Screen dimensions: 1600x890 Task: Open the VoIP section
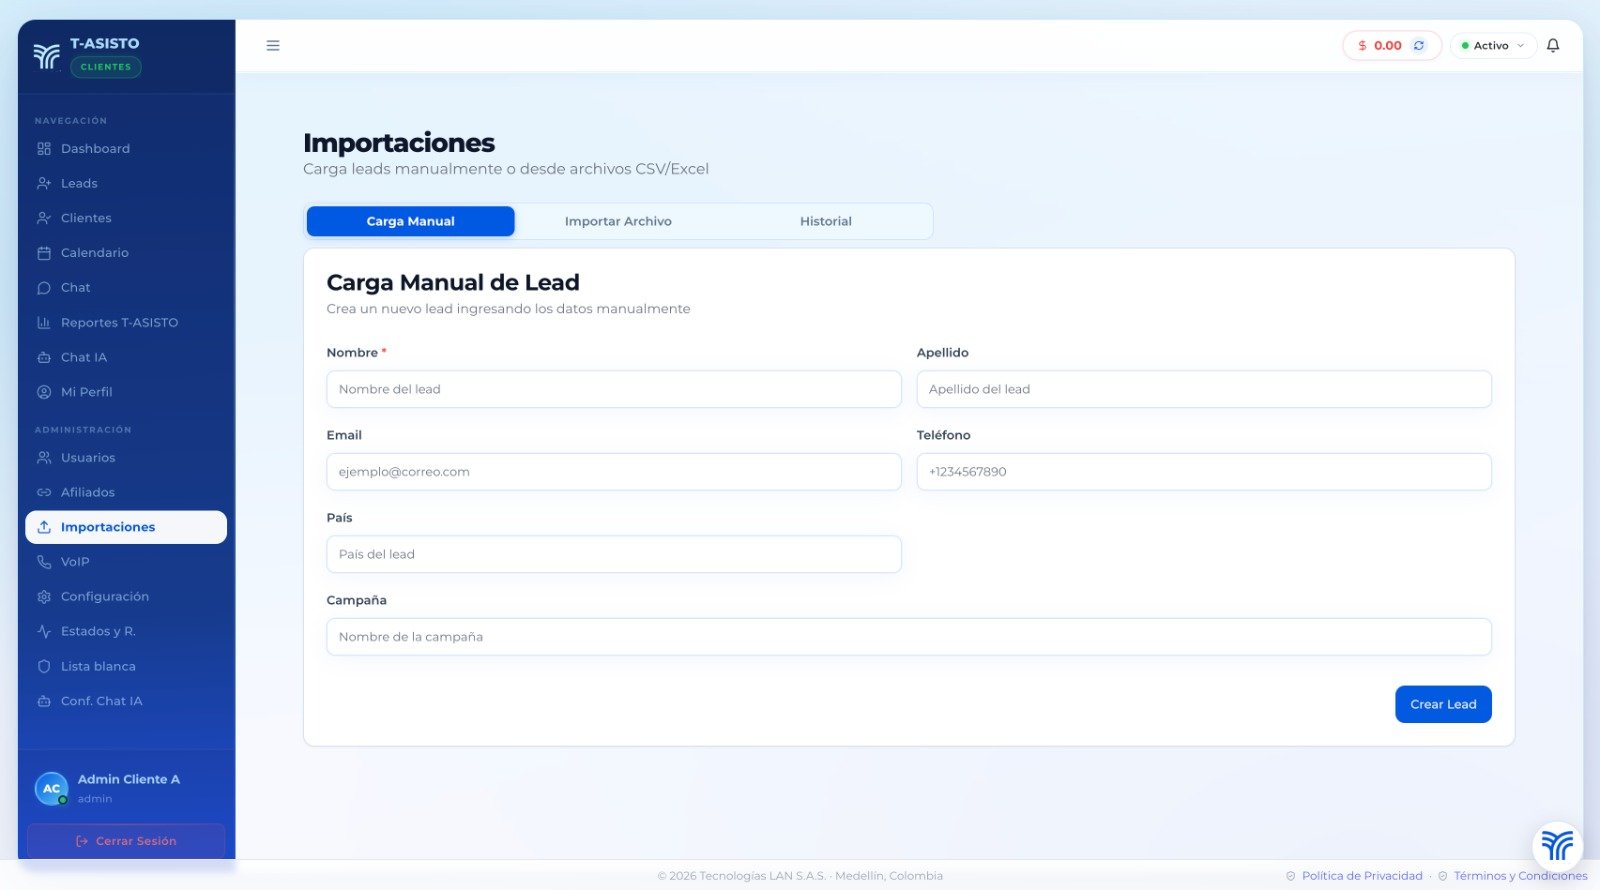[75, 562]
